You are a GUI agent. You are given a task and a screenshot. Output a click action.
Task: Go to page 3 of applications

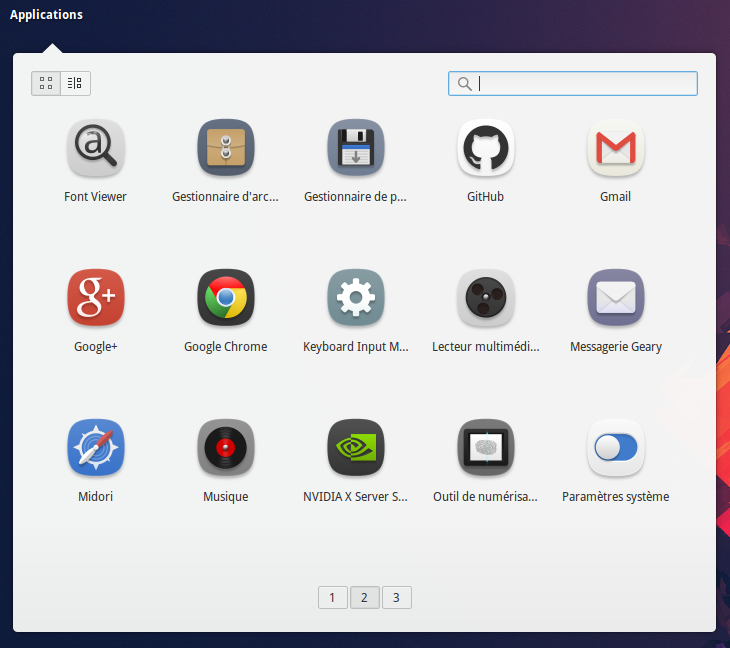click(397, 597)
